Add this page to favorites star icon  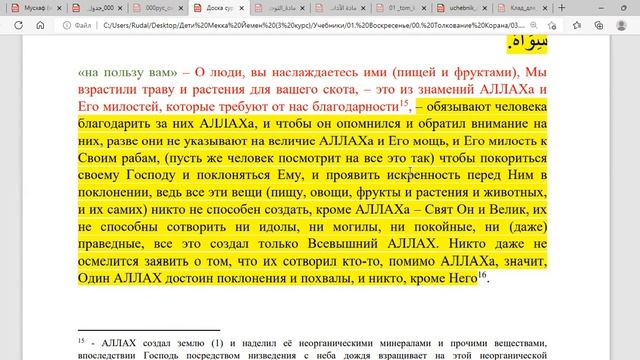(552, 25)
